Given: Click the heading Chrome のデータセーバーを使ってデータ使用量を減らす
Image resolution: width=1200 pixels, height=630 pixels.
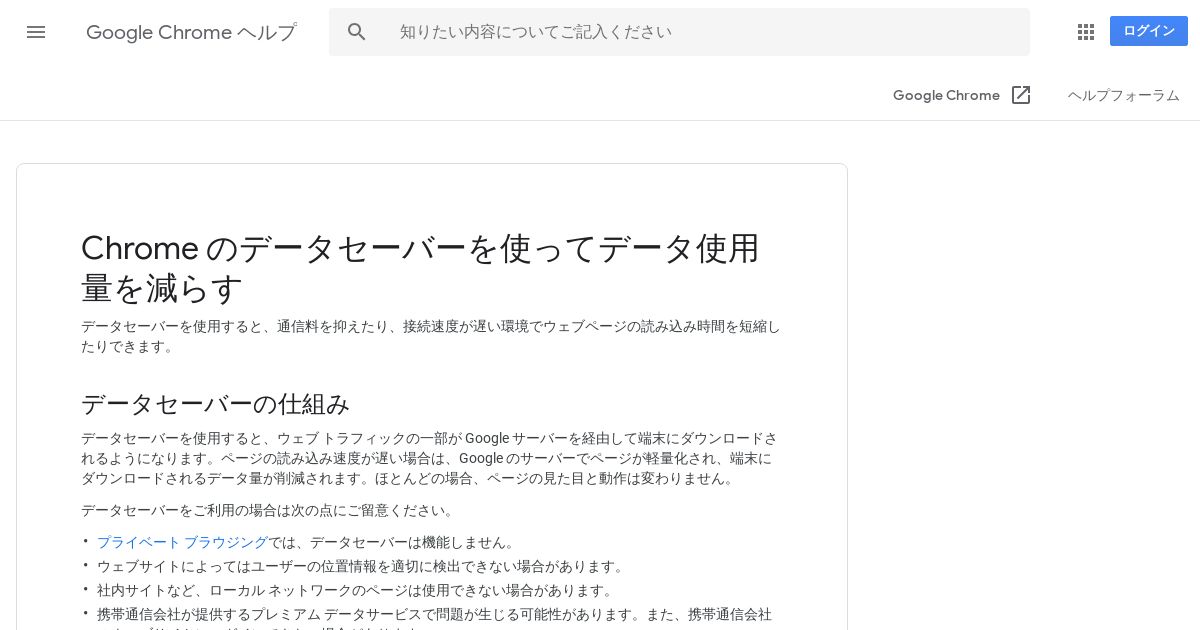Looking at the screenshot, I should click(421, 267).
